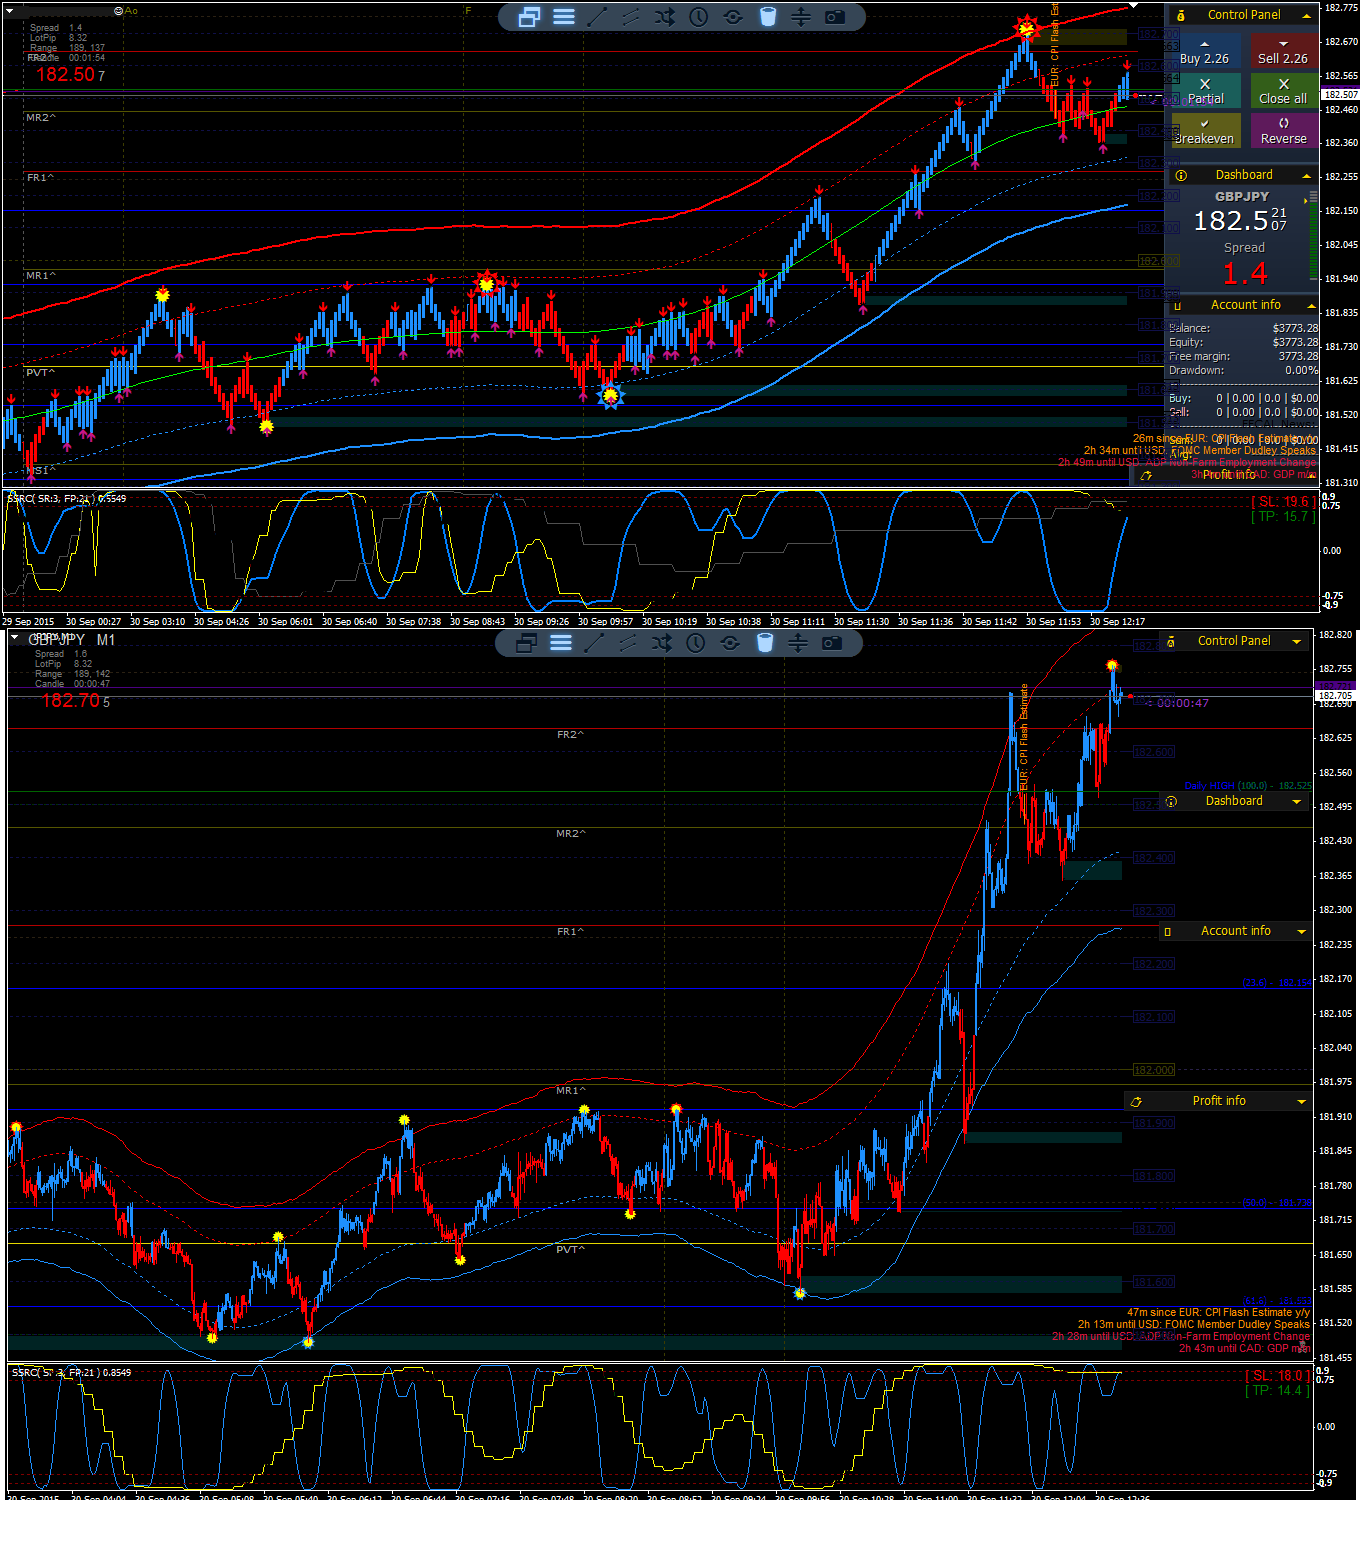The width and height of the screenshot is (1360, 1550).
Task: Click the money bag icon on the upper Control Panel header
Action: click(x=1181, y=15)
